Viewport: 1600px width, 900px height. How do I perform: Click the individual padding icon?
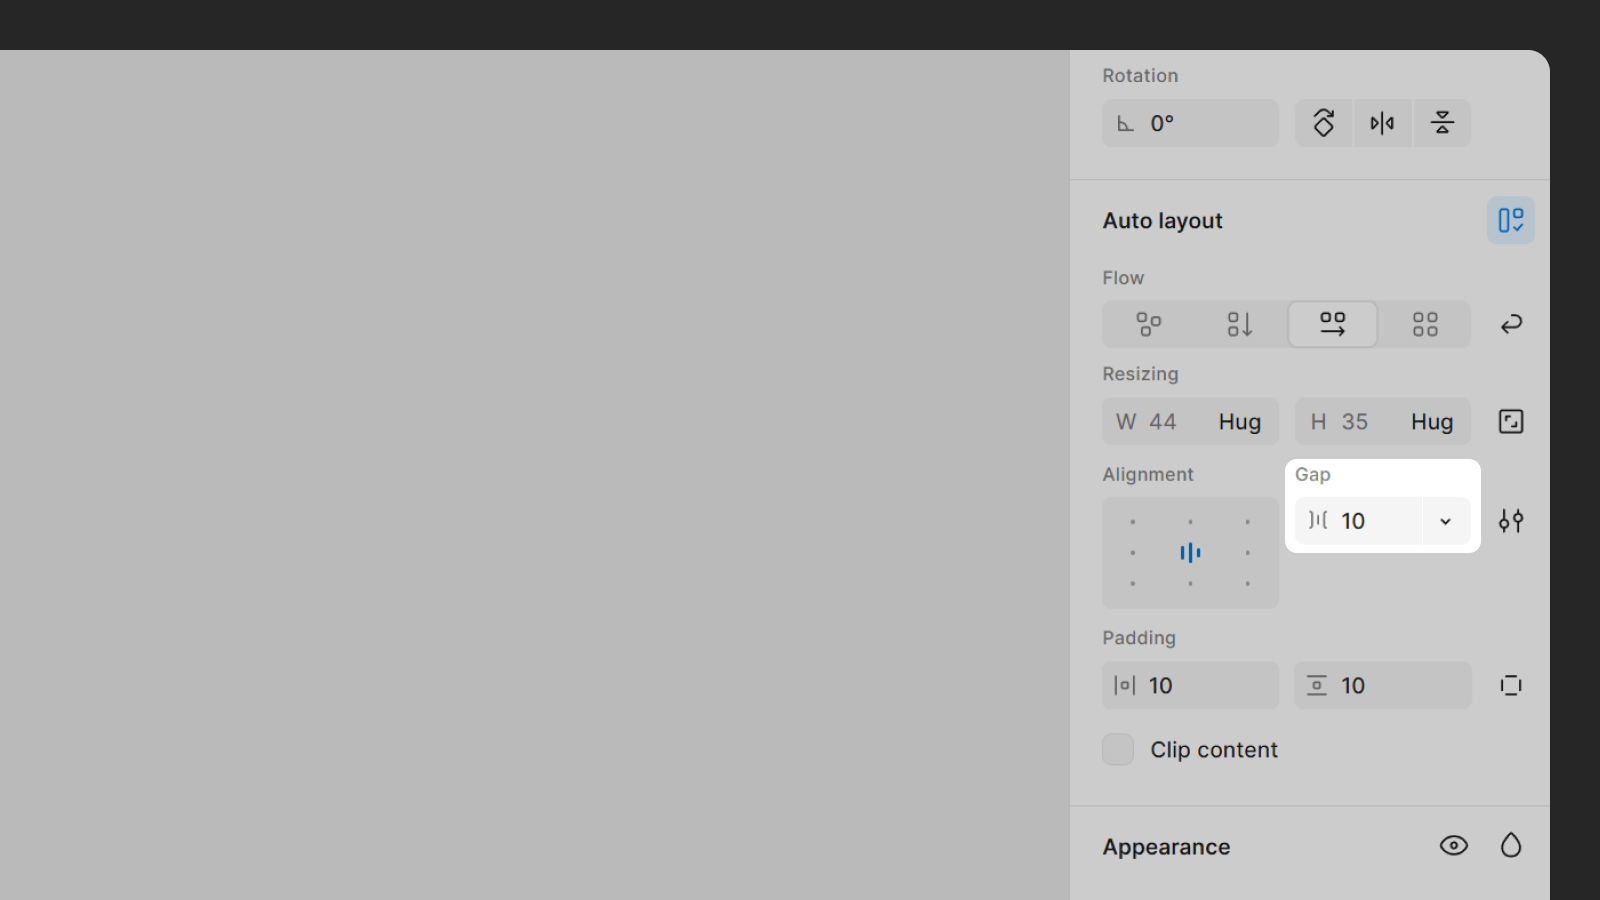[1511, 685]
